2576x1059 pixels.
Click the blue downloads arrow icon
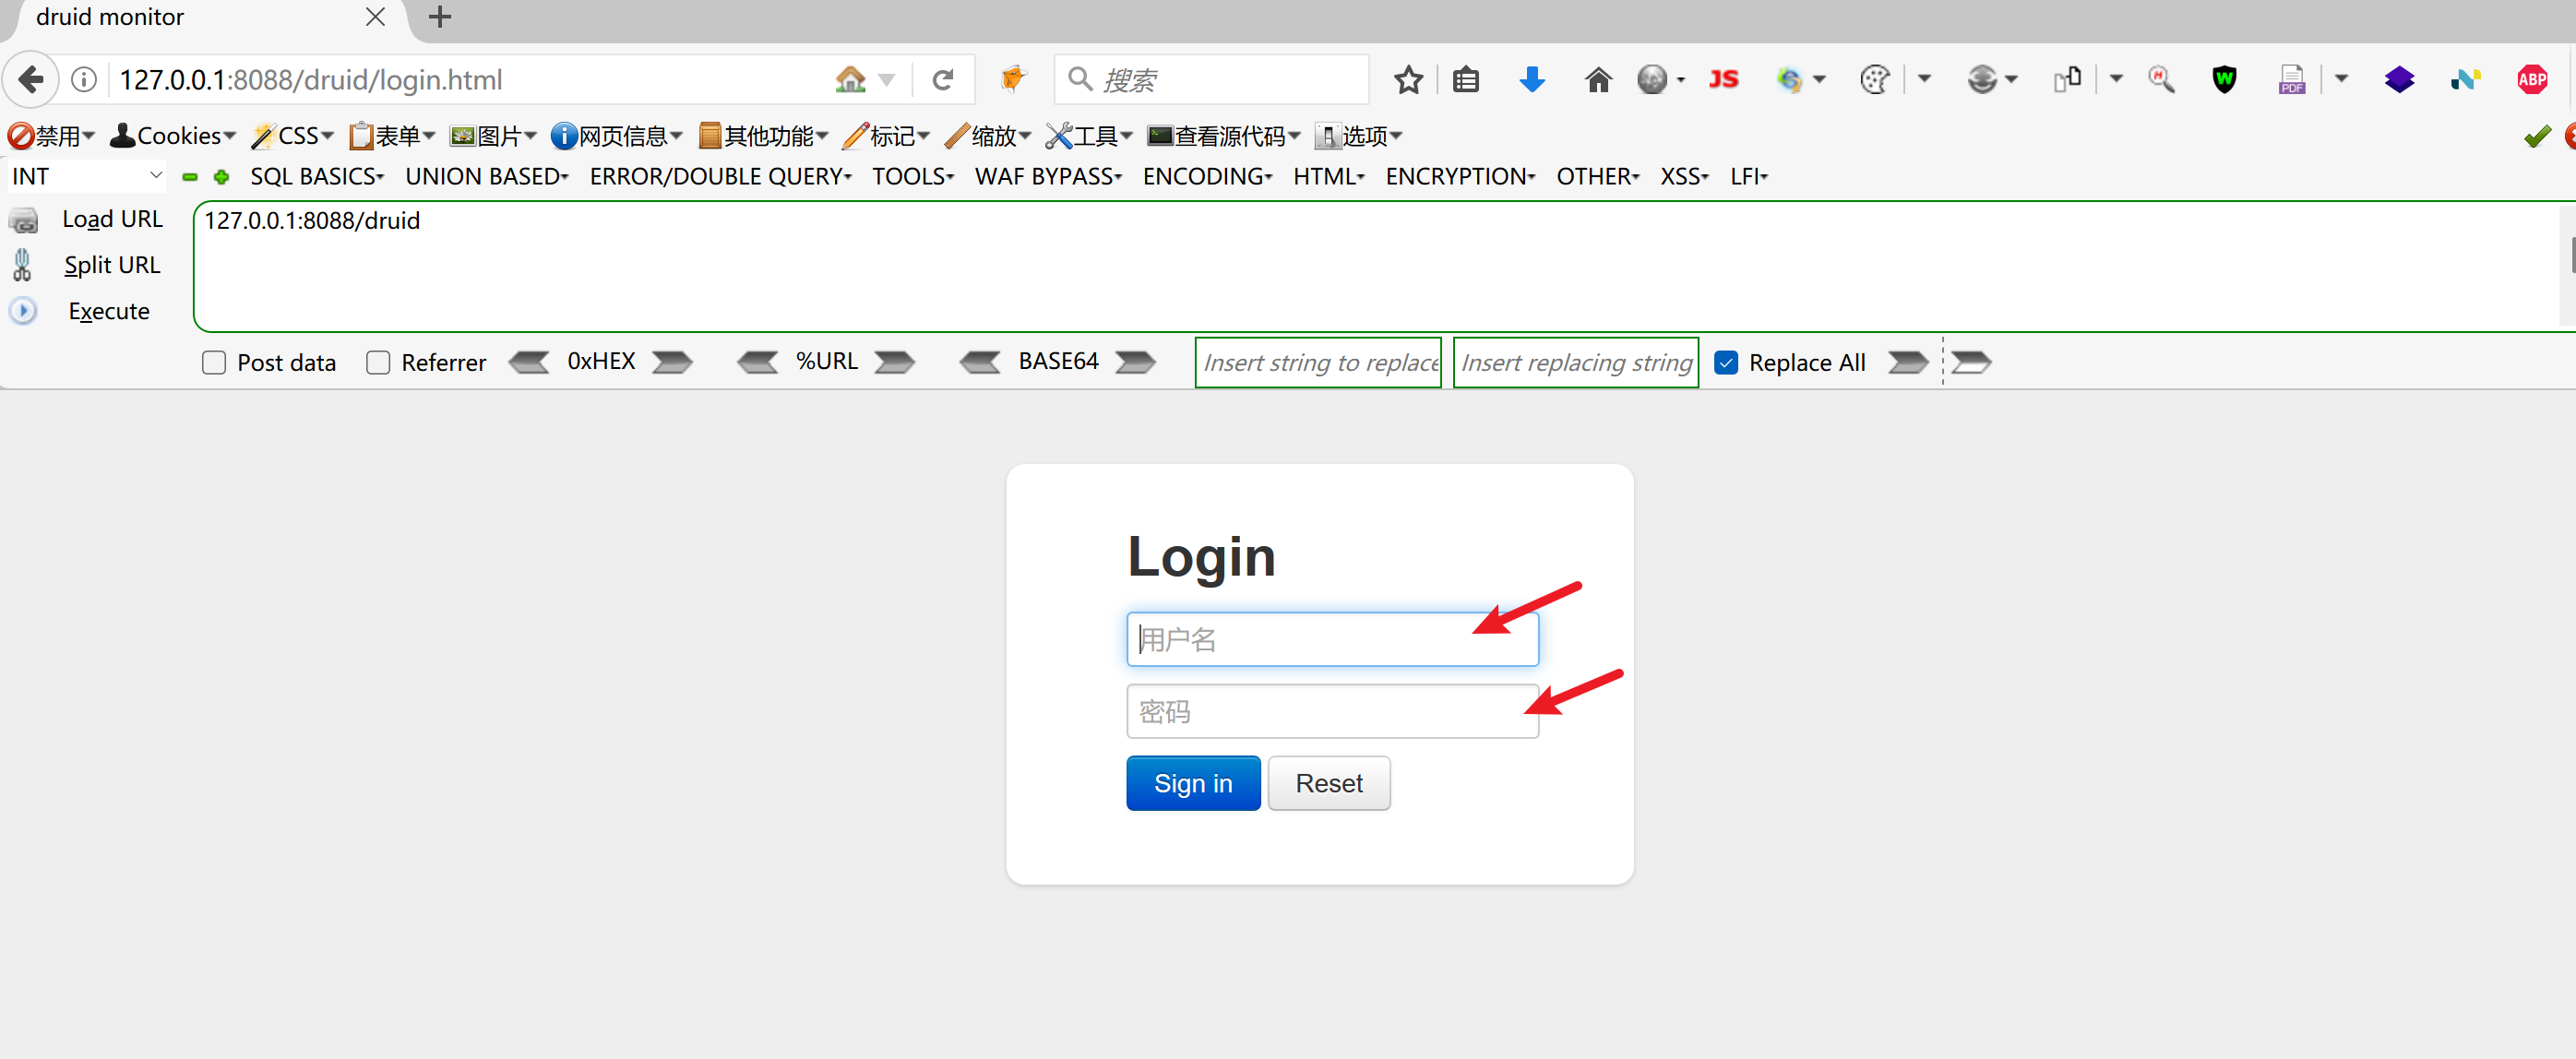point(1531,79)
